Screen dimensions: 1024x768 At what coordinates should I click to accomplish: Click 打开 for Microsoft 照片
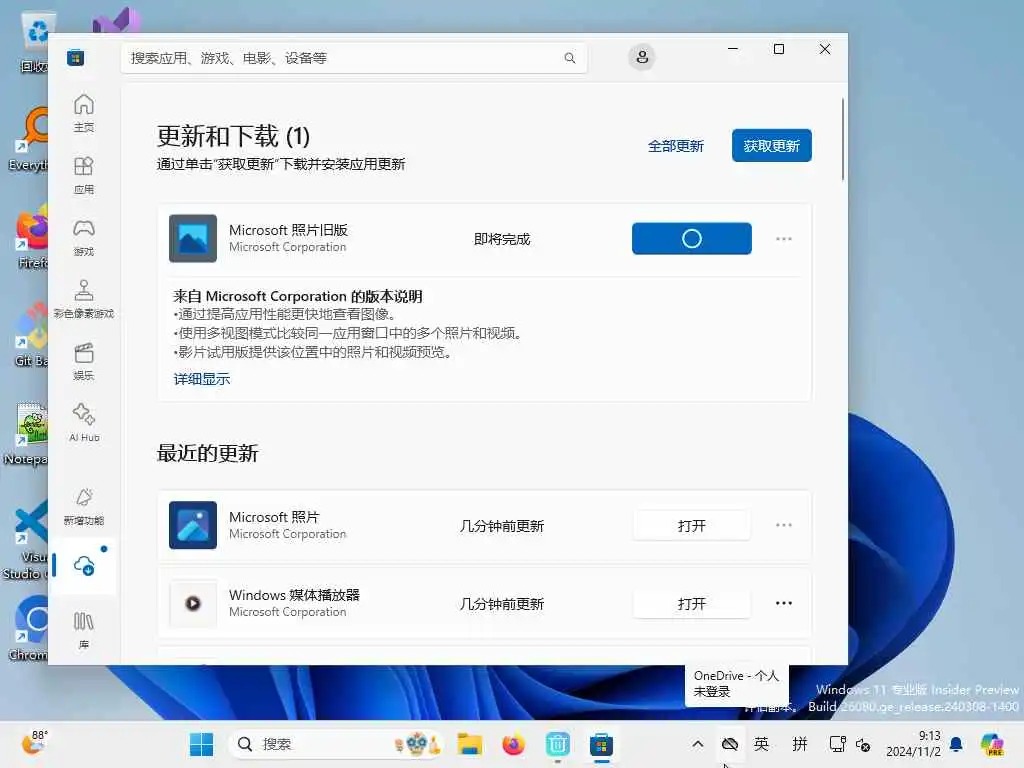[692, 526]
